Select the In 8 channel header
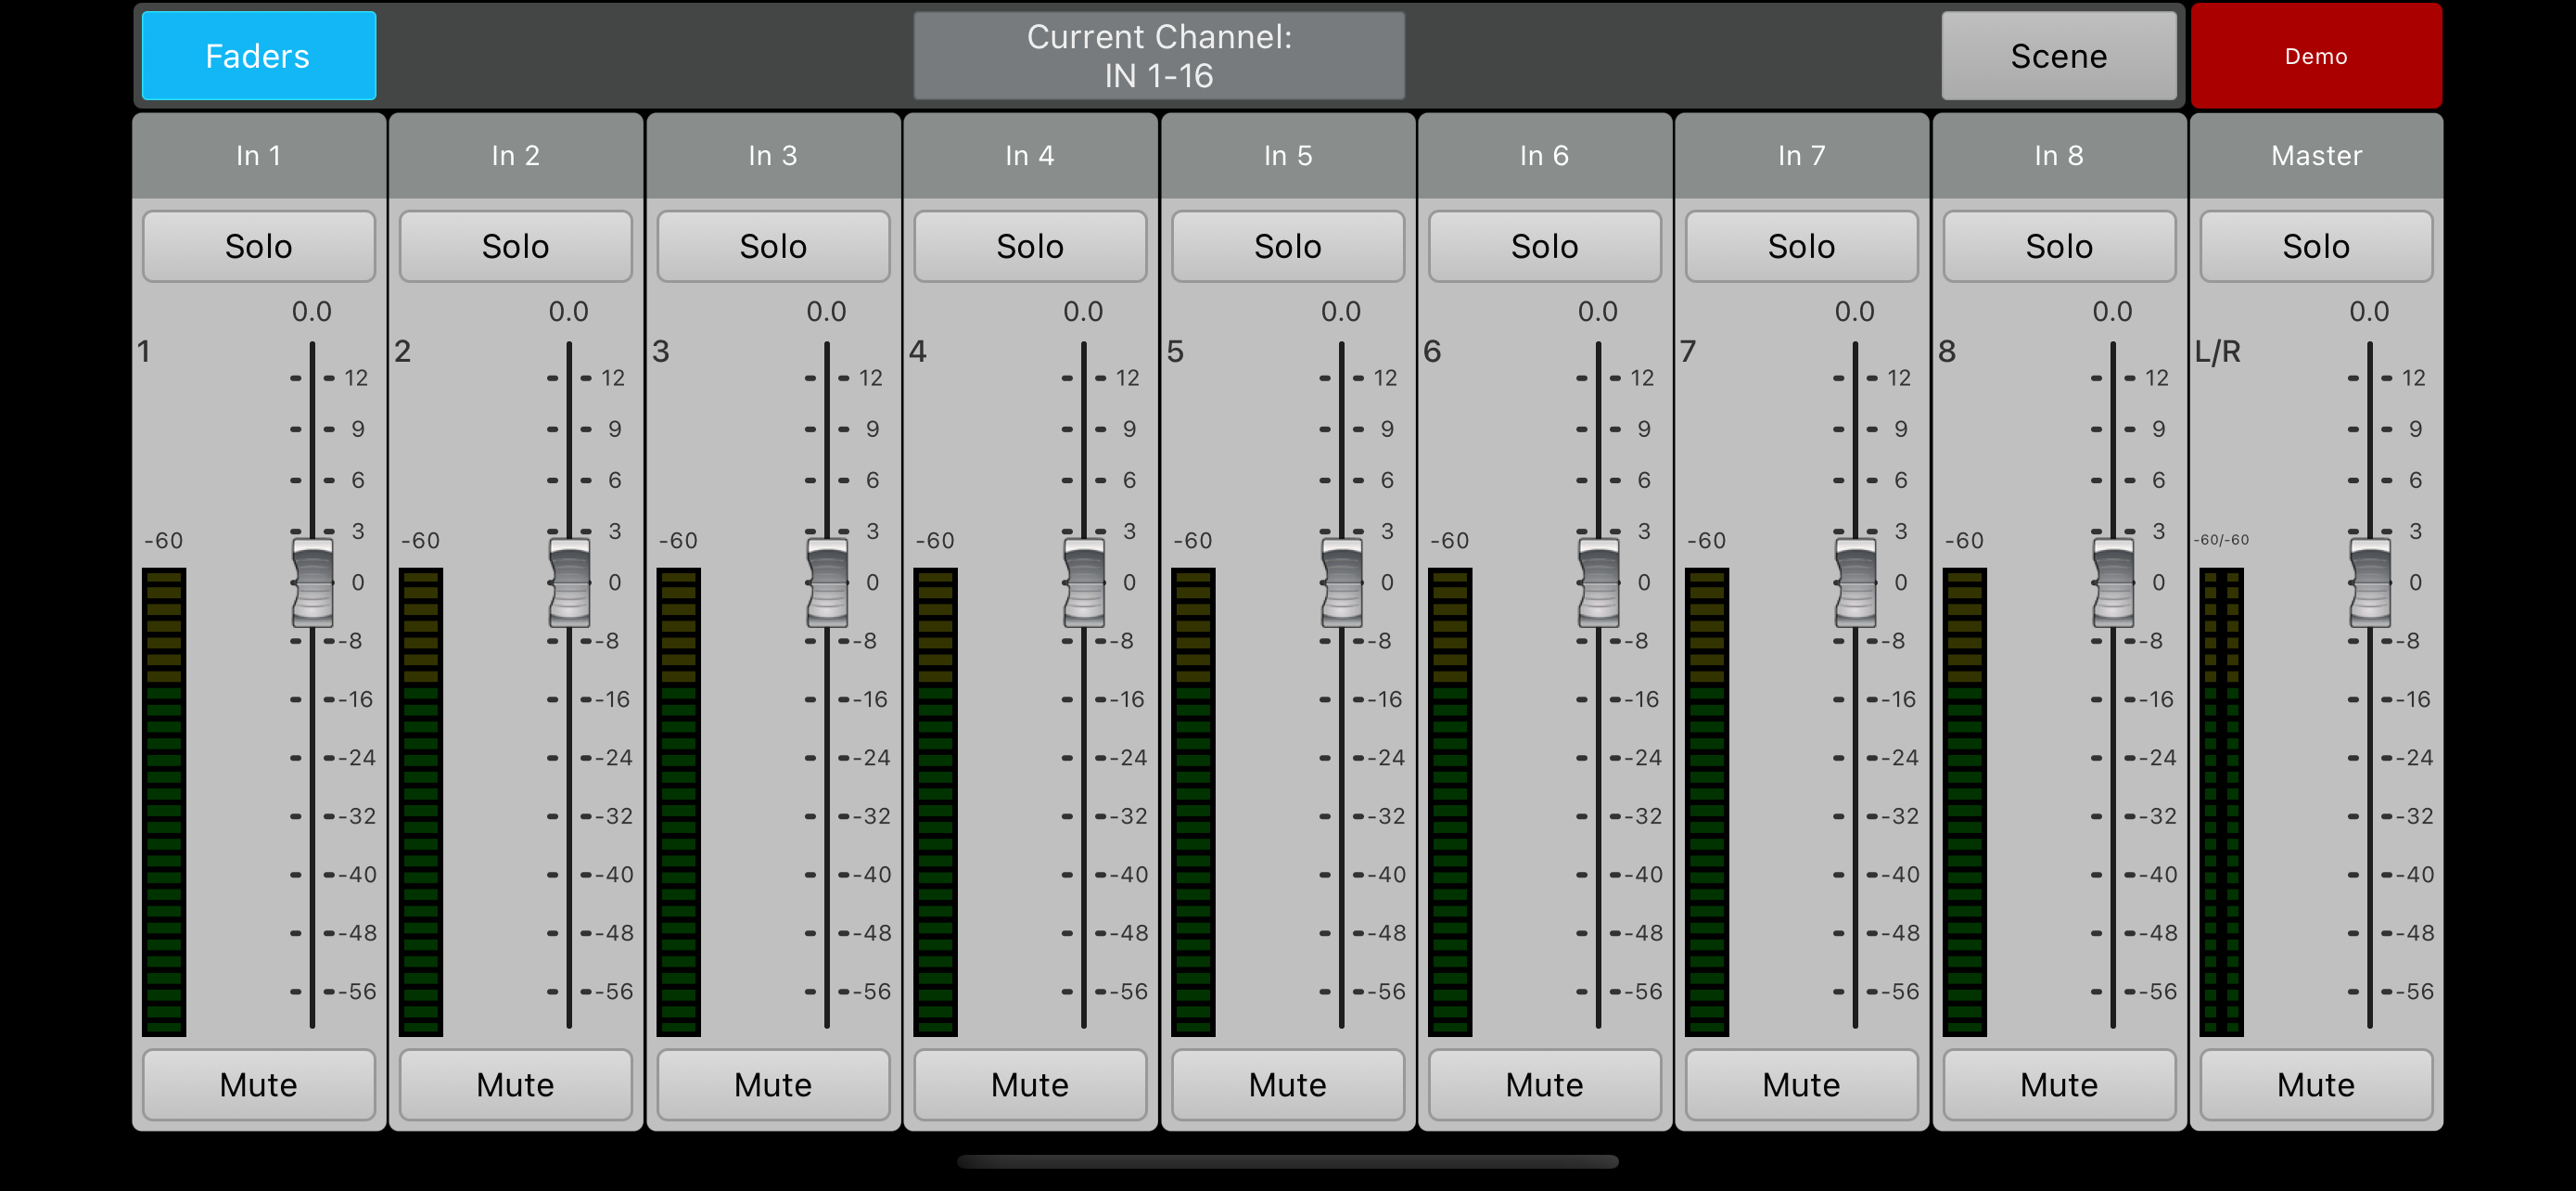This screenshot has width=2576, height=1191. pos(2059,156)
